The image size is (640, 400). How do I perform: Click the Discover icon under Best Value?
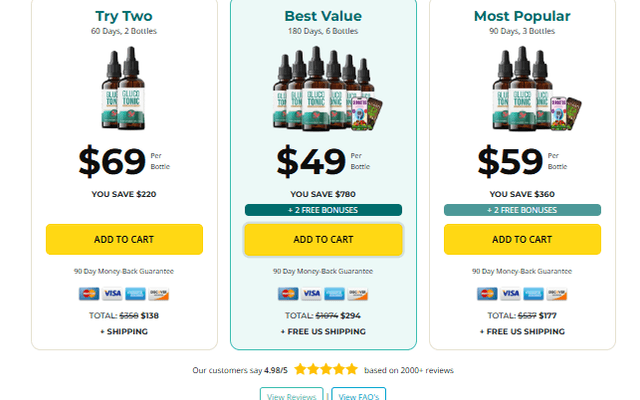358,294
